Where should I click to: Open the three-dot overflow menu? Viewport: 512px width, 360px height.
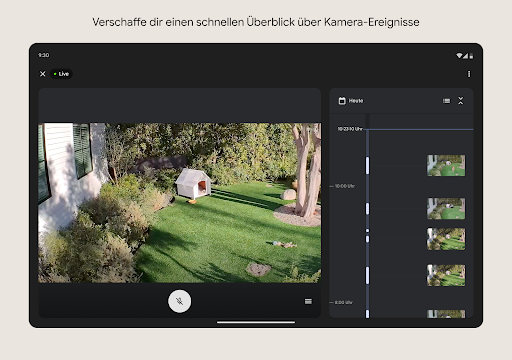point(469,74)
